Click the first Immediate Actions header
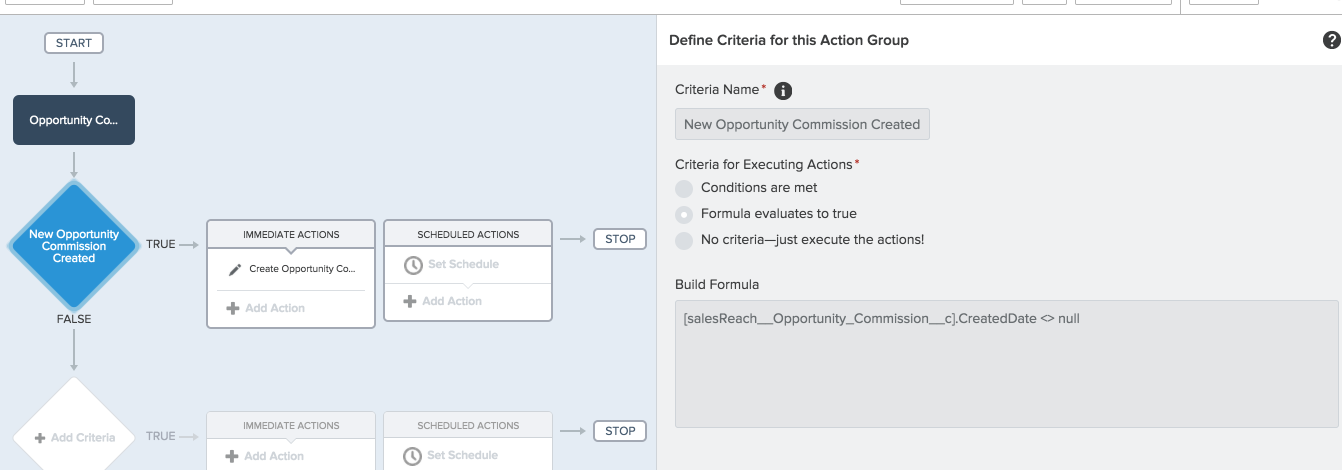Screen dimensions: 1342x470 point(291,234)
